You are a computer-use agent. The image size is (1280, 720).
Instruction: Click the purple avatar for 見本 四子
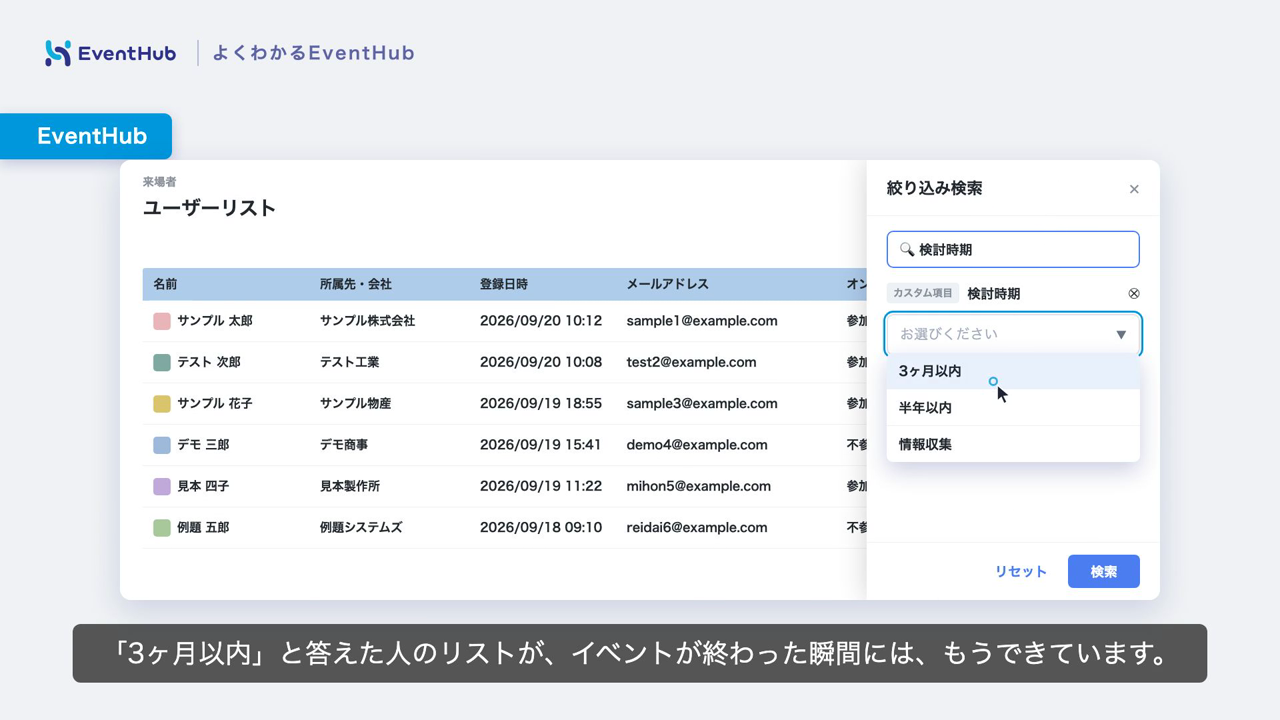(x=162, y=486)
